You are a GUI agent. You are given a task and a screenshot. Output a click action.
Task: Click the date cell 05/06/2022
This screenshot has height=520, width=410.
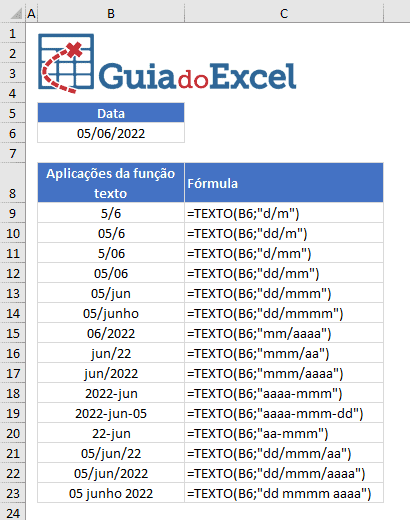(x=111, y=133)
